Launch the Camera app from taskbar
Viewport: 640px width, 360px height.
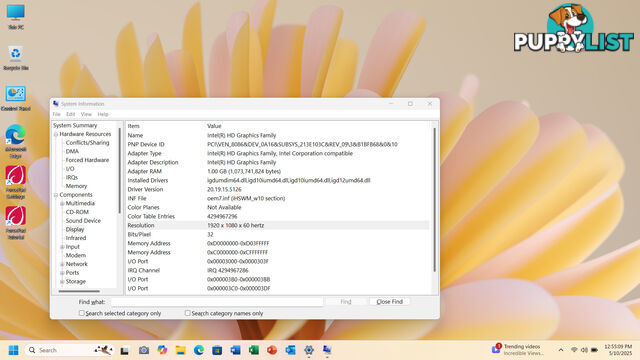click(144, 350)
